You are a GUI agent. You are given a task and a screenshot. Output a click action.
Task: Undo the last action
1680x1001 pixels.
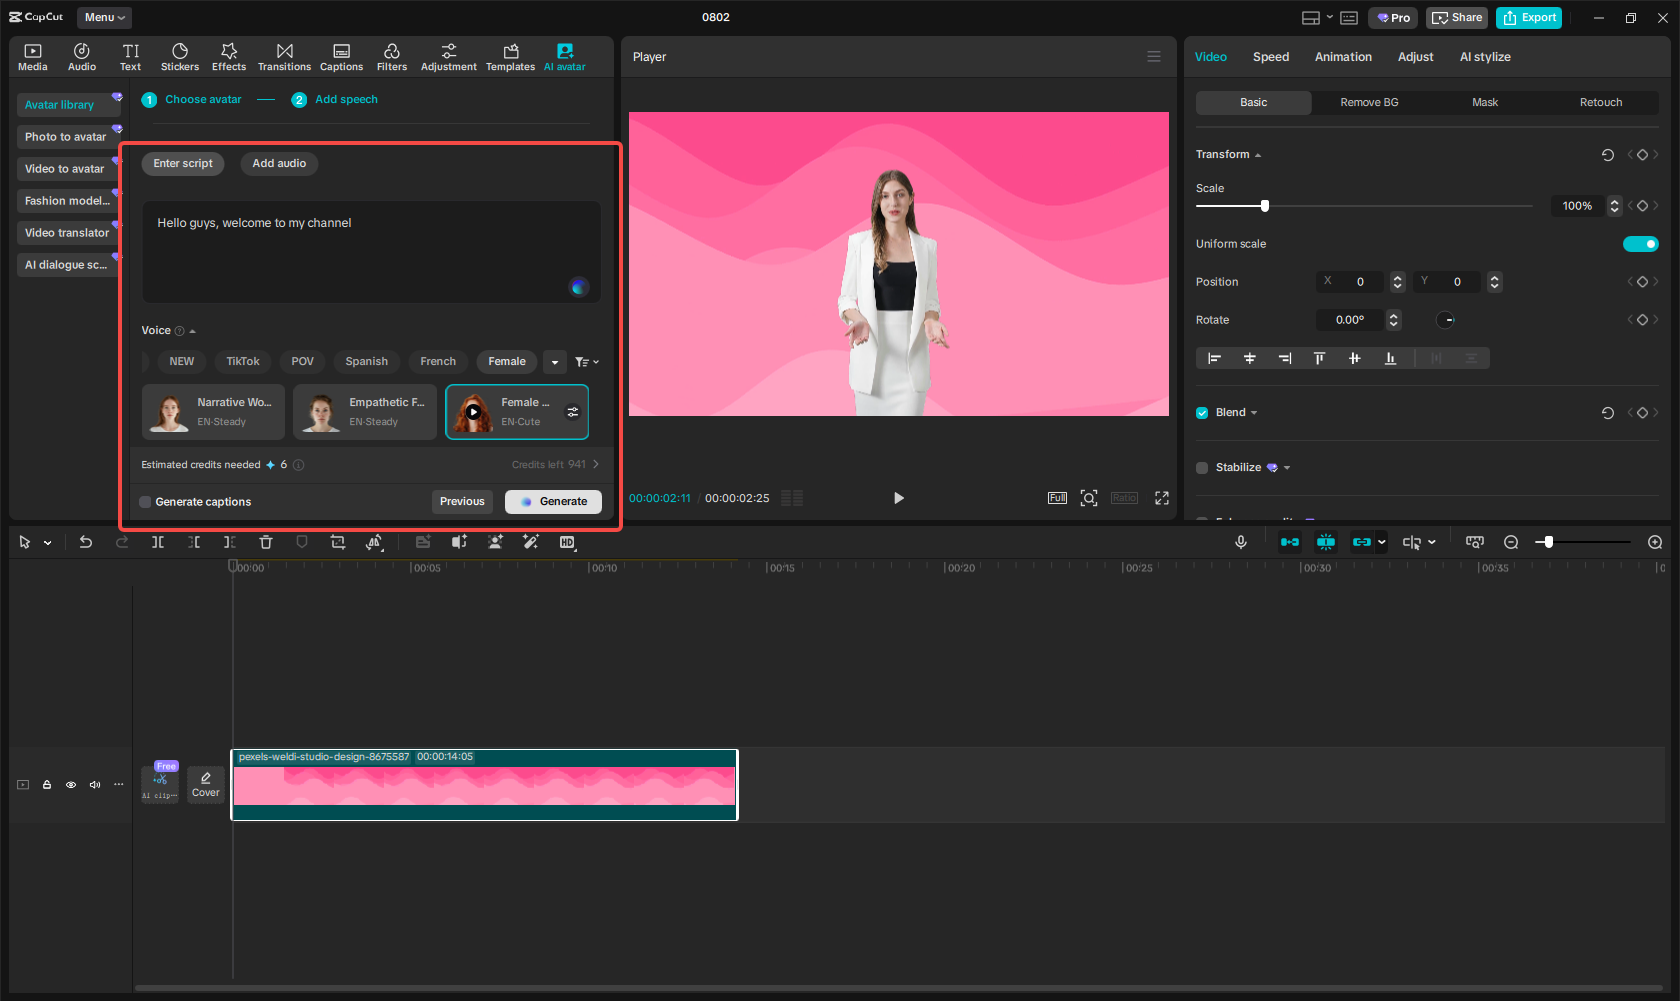86,541
